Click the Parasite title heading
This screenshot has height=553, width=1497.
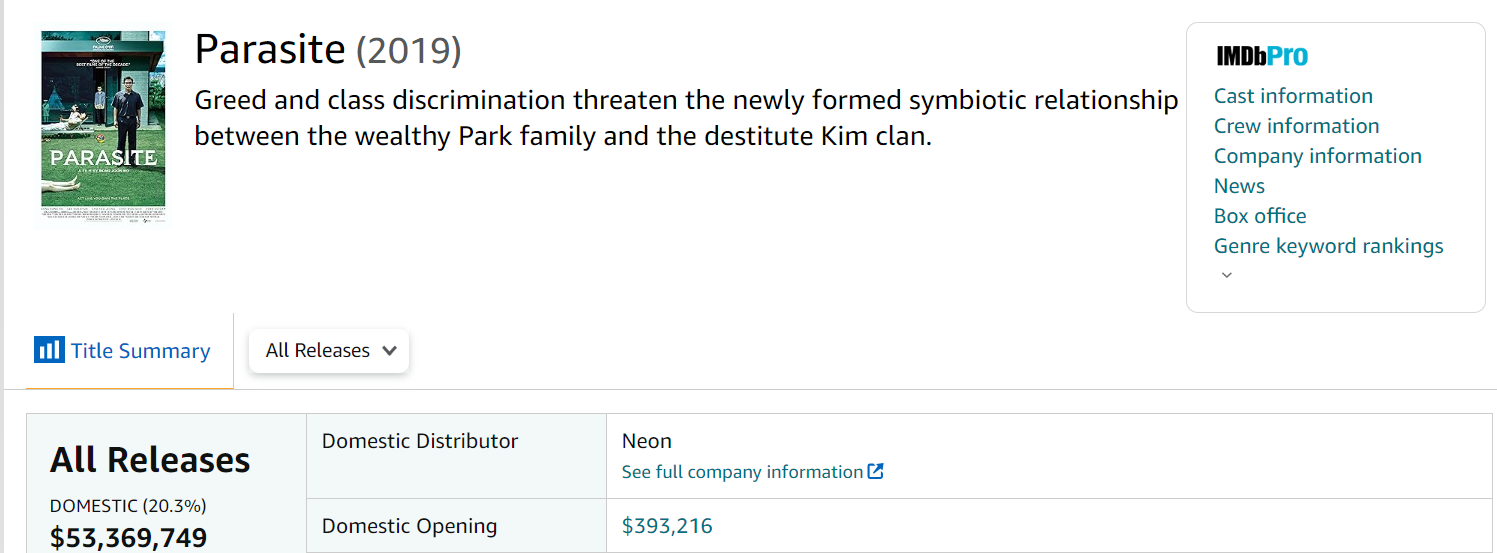(270, 49)
